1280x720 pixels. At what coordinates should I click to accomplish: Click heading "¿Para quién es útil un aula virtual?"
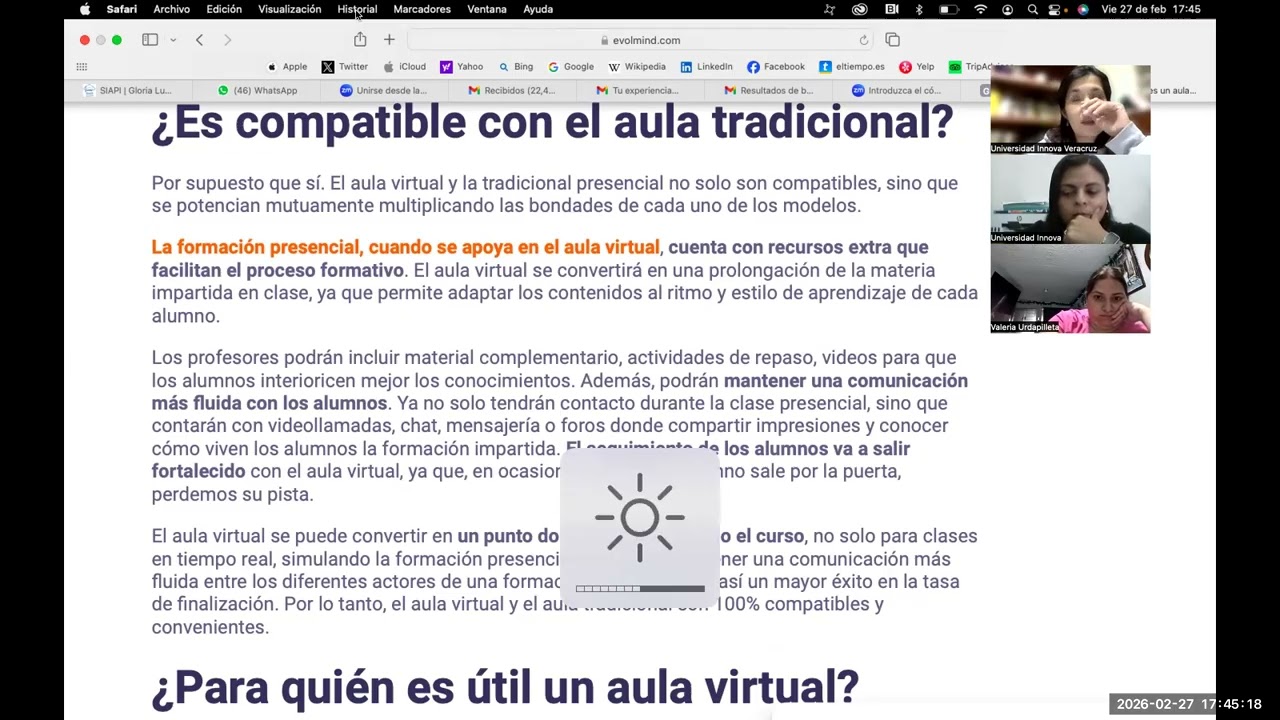click(x=505, y=688)
